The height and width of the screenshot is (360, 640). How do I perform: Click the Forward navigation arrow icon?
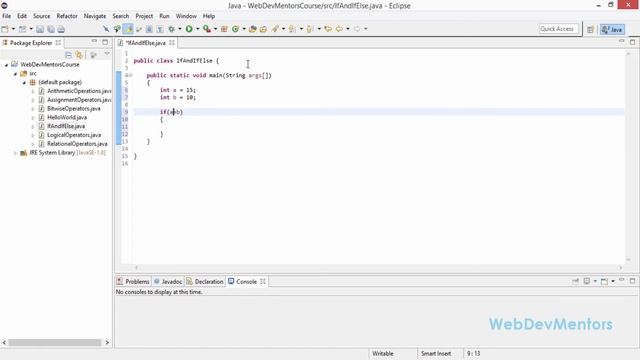(357, 29)
